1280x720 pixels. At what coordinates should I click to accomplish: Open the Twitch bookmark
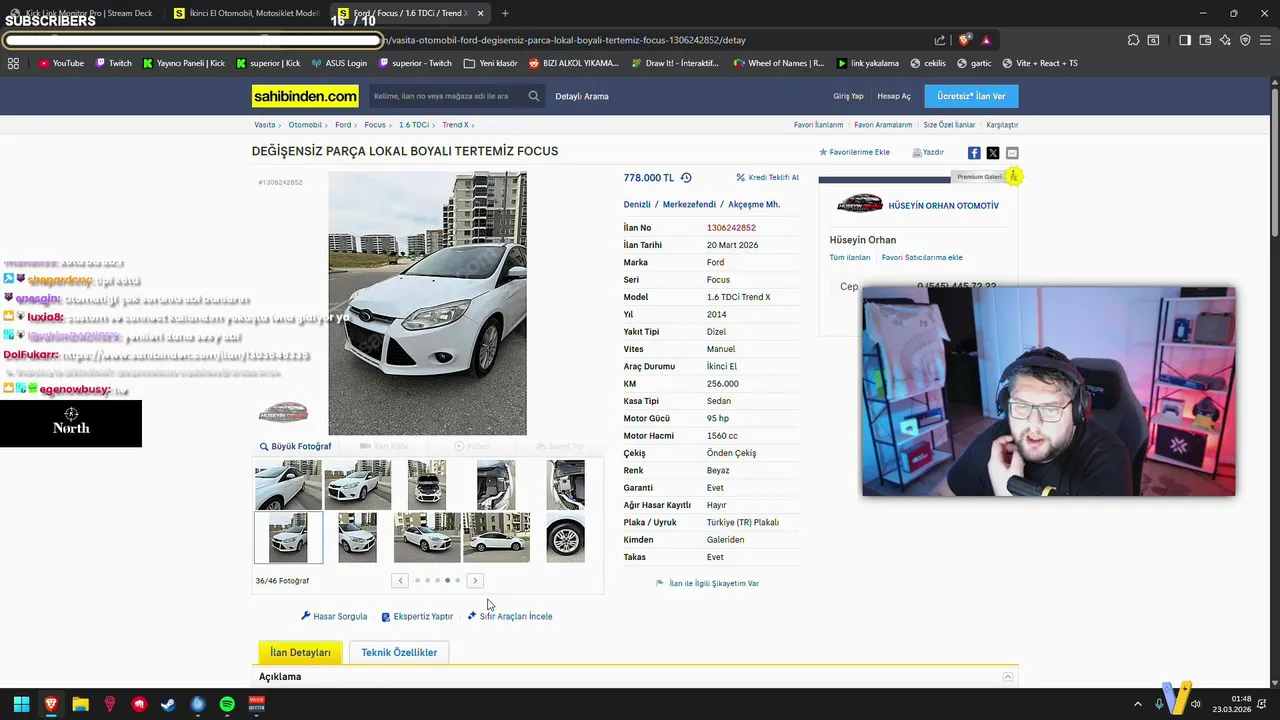click(x=113, y=63)
